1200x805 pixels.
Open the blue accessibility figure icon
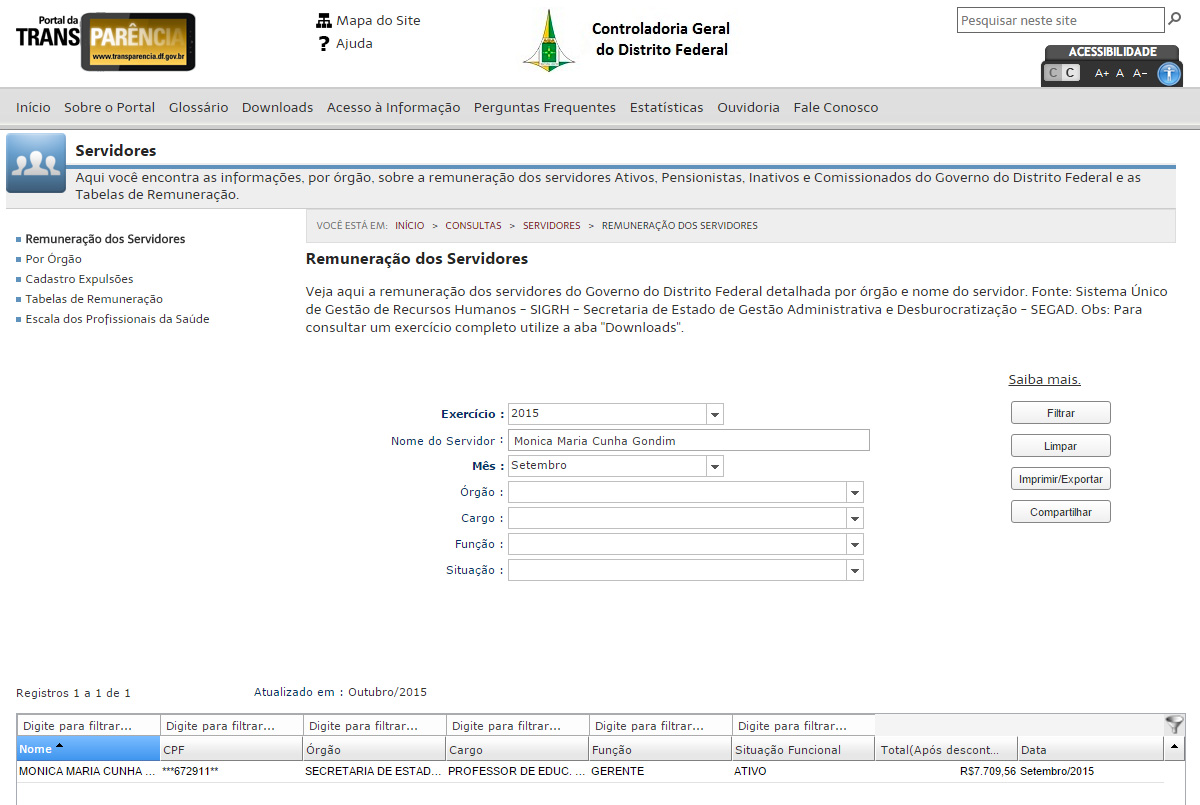coord(1168,73)
